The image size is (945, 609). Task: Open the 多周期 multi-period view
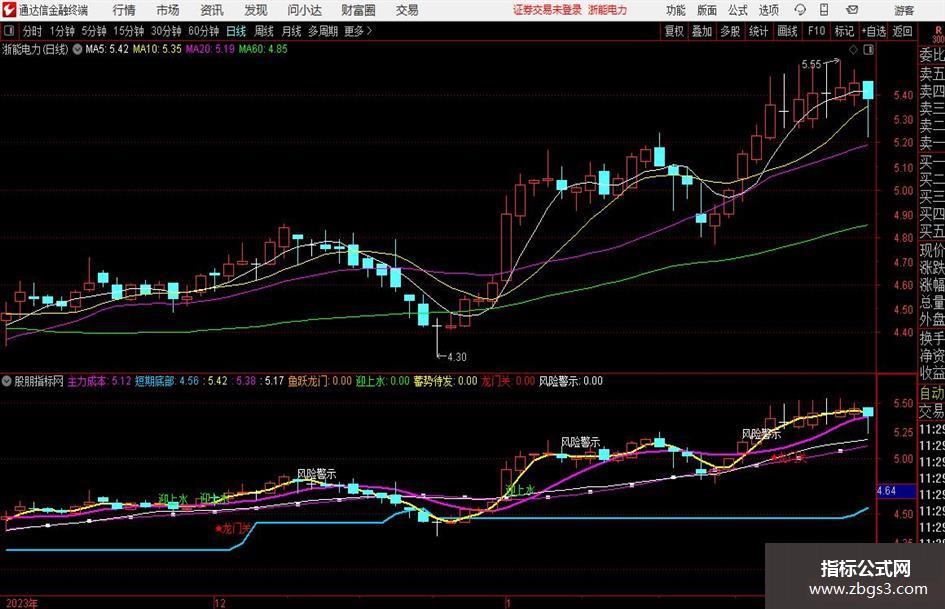(x=323, y=31)
